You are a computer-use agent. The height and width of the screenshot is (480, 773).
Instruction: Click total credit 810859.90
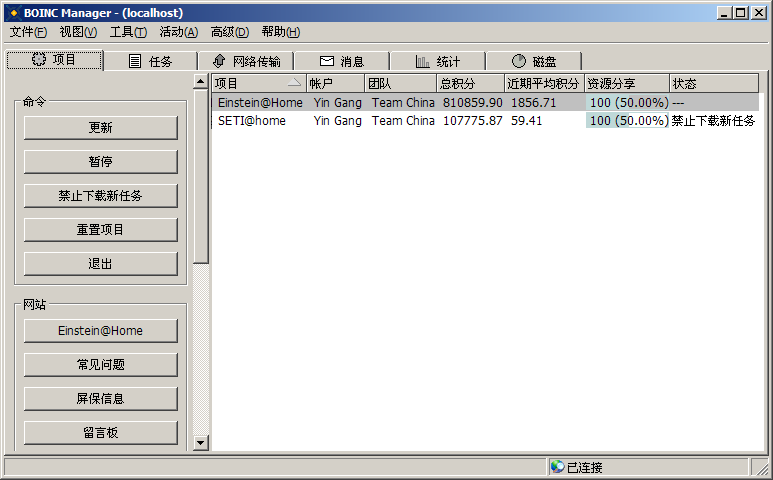(x=472, y=103)
